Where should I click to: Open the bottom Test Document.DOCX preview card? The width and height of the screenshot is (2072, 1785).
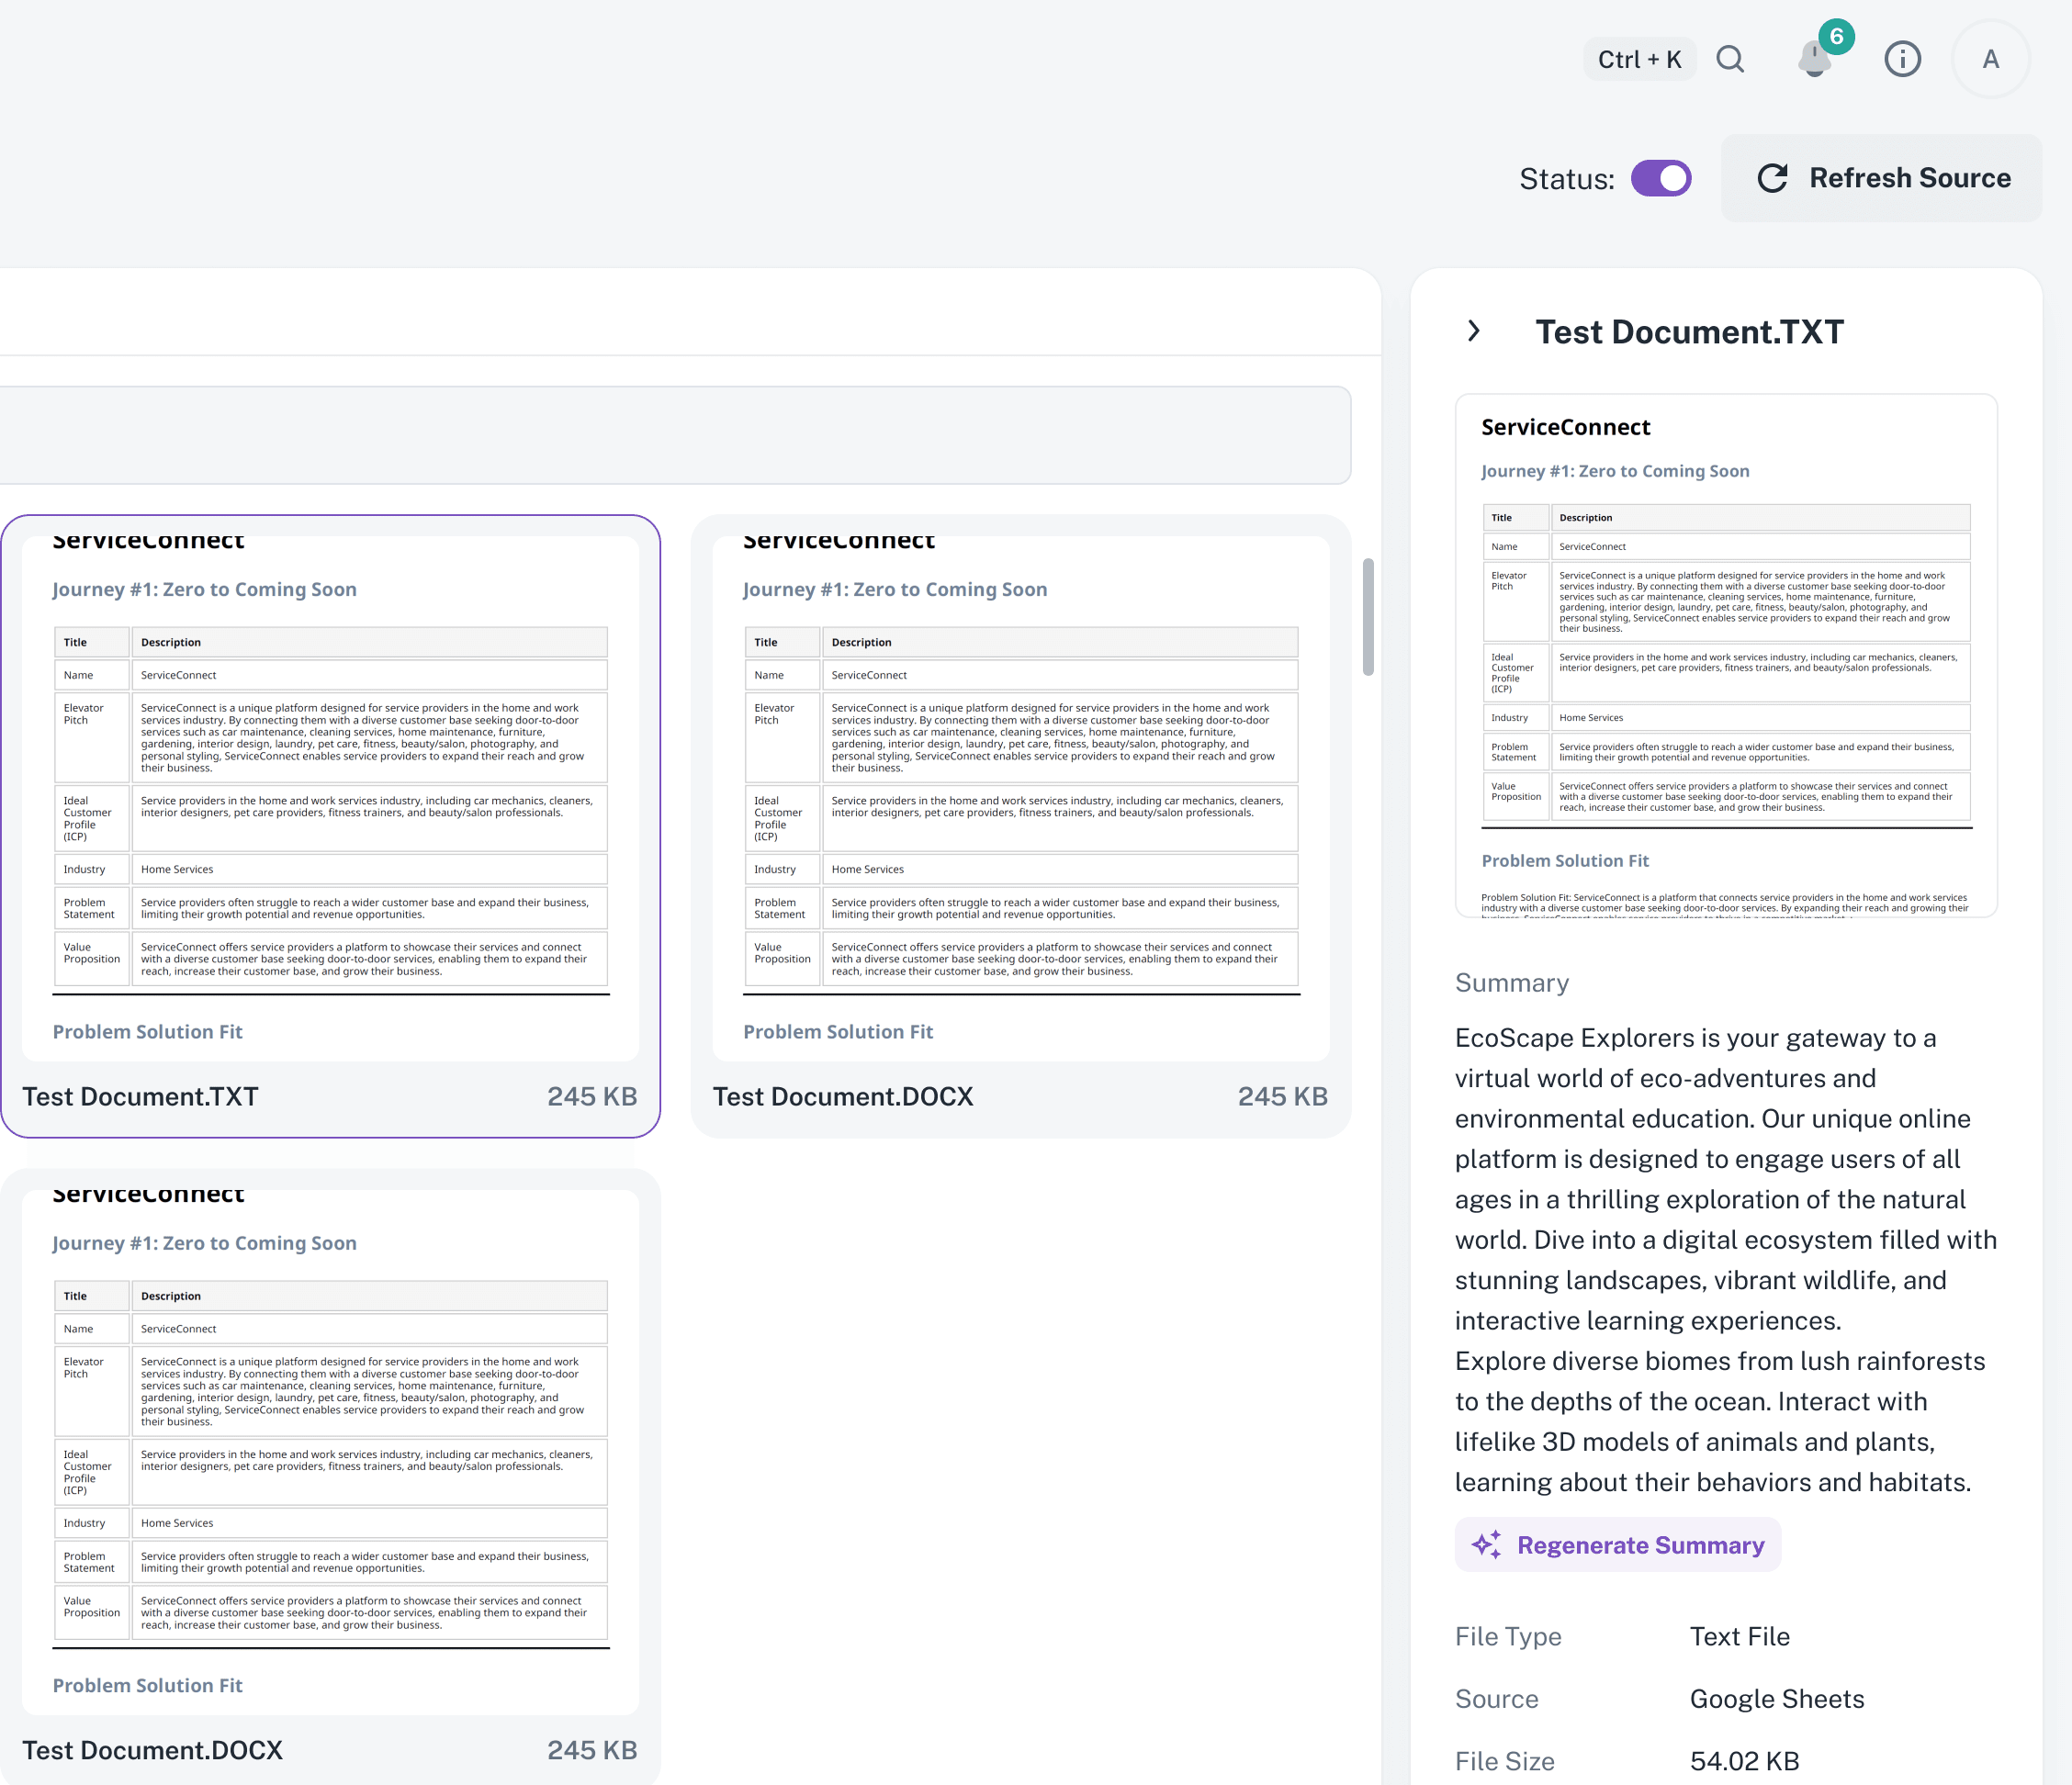(330, 1470)
